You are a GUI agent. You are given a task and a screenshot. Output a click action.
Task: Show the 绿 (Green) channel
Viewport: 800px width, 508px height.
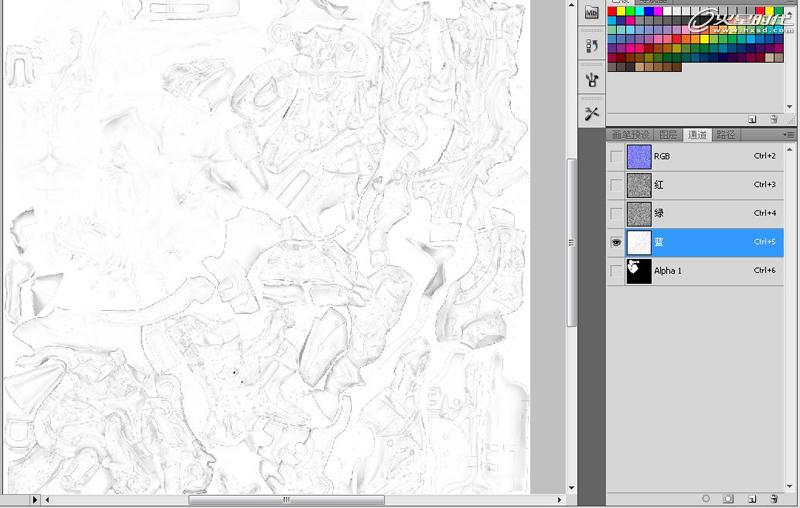tap(616, 213)
